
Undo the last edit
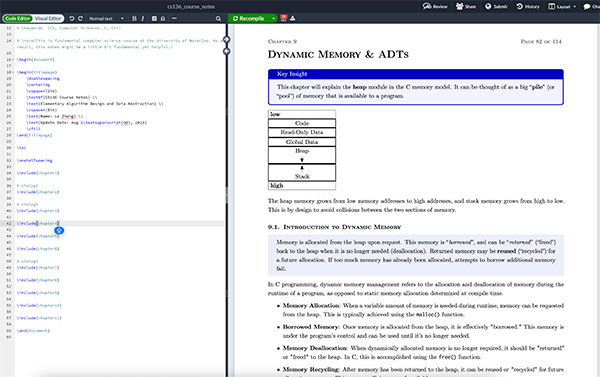(x=72, y=18)
